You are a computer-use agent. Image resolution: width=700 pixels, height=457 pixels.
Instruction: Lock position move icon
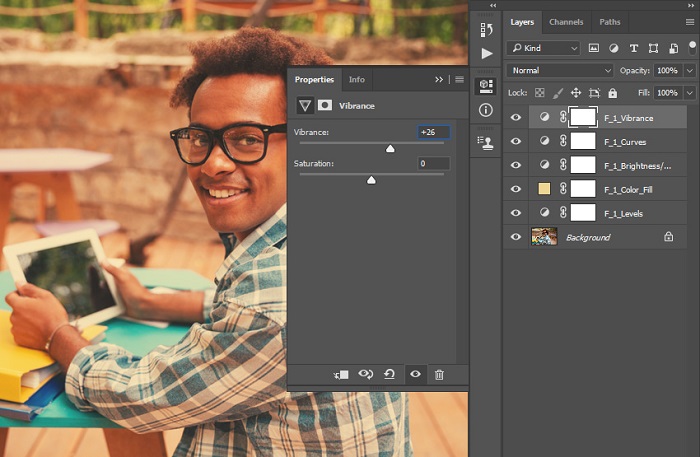pos(576,93)
